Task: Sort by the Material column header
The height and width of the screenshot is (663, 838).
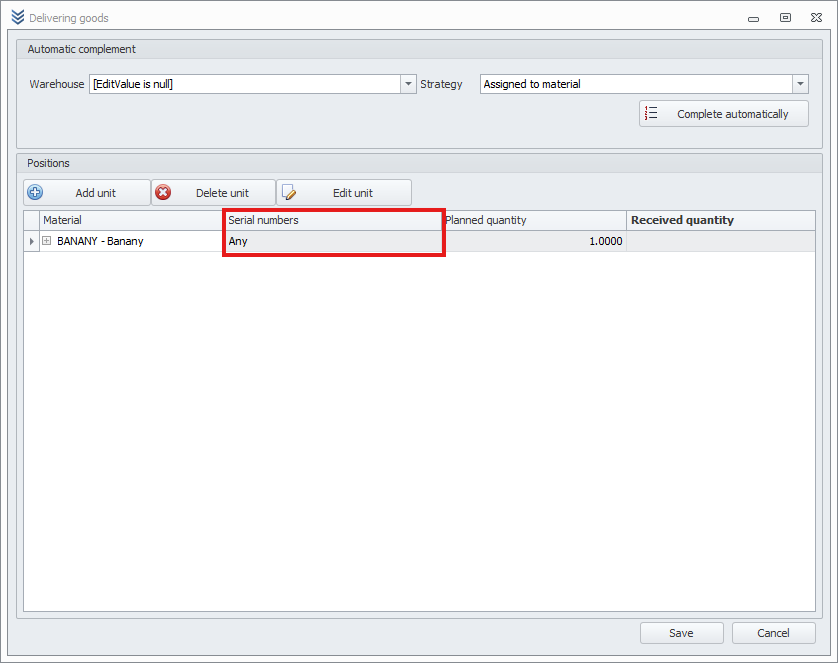Action: point(131,220)
